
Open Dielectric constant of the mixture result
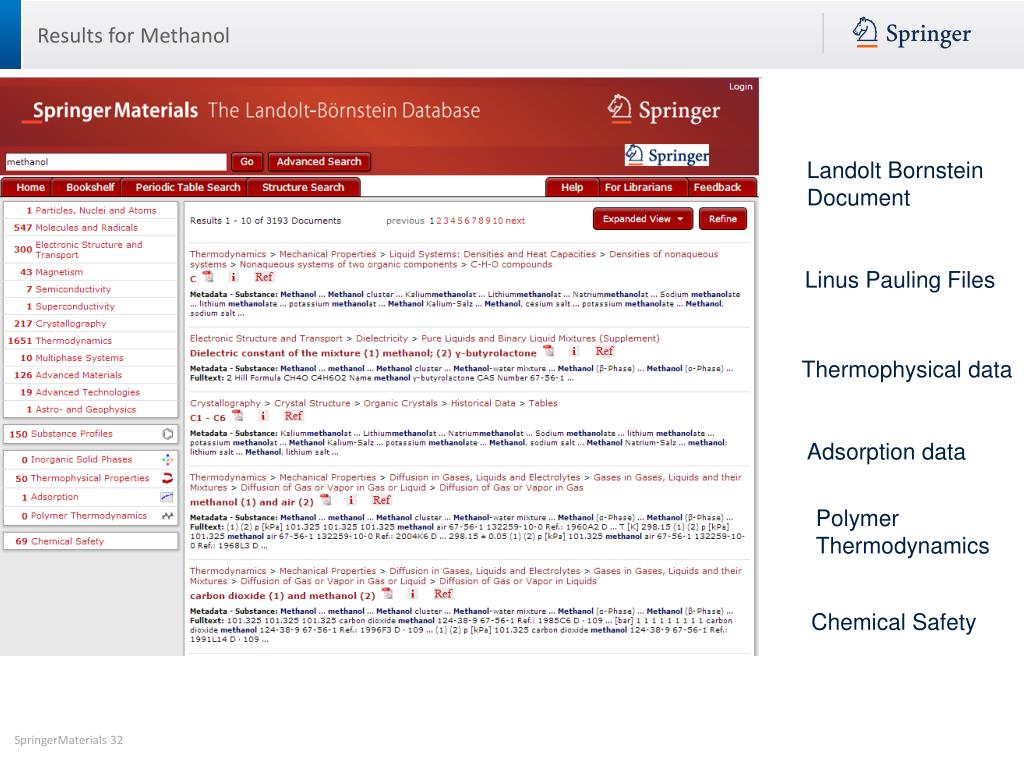coord(363,353)
